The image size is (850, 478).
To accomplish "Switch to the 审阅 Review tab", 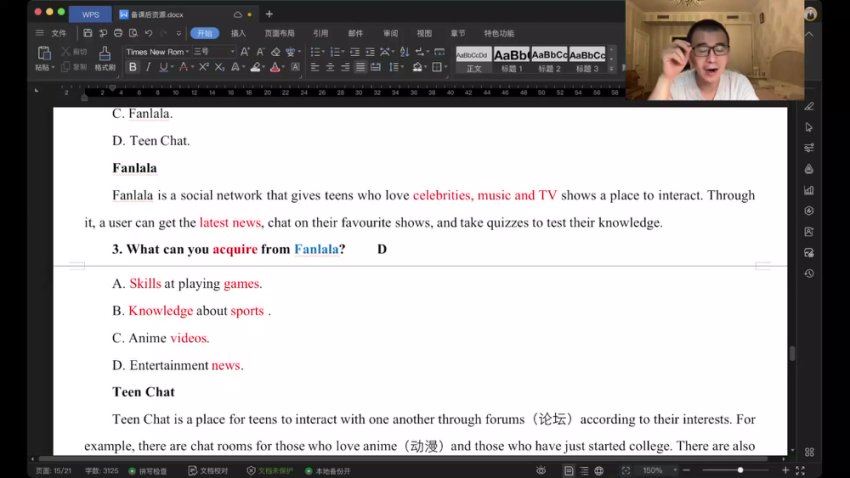I will click(390, 33).
